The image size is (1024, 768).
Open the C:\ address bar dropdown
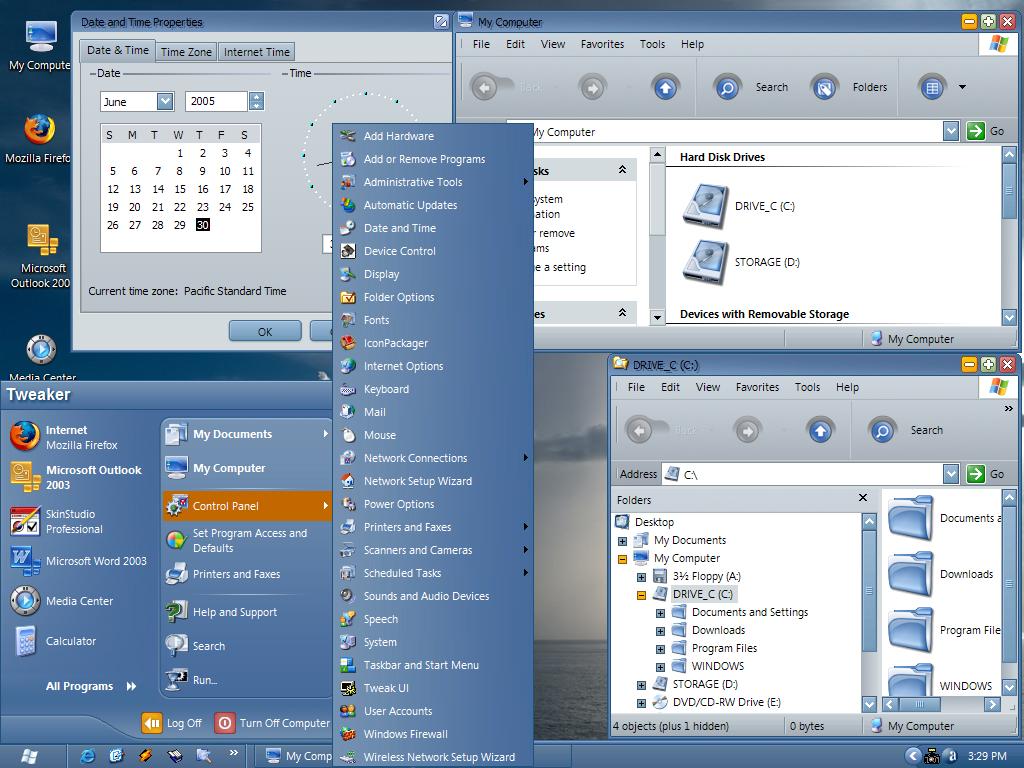pos(950,474)
